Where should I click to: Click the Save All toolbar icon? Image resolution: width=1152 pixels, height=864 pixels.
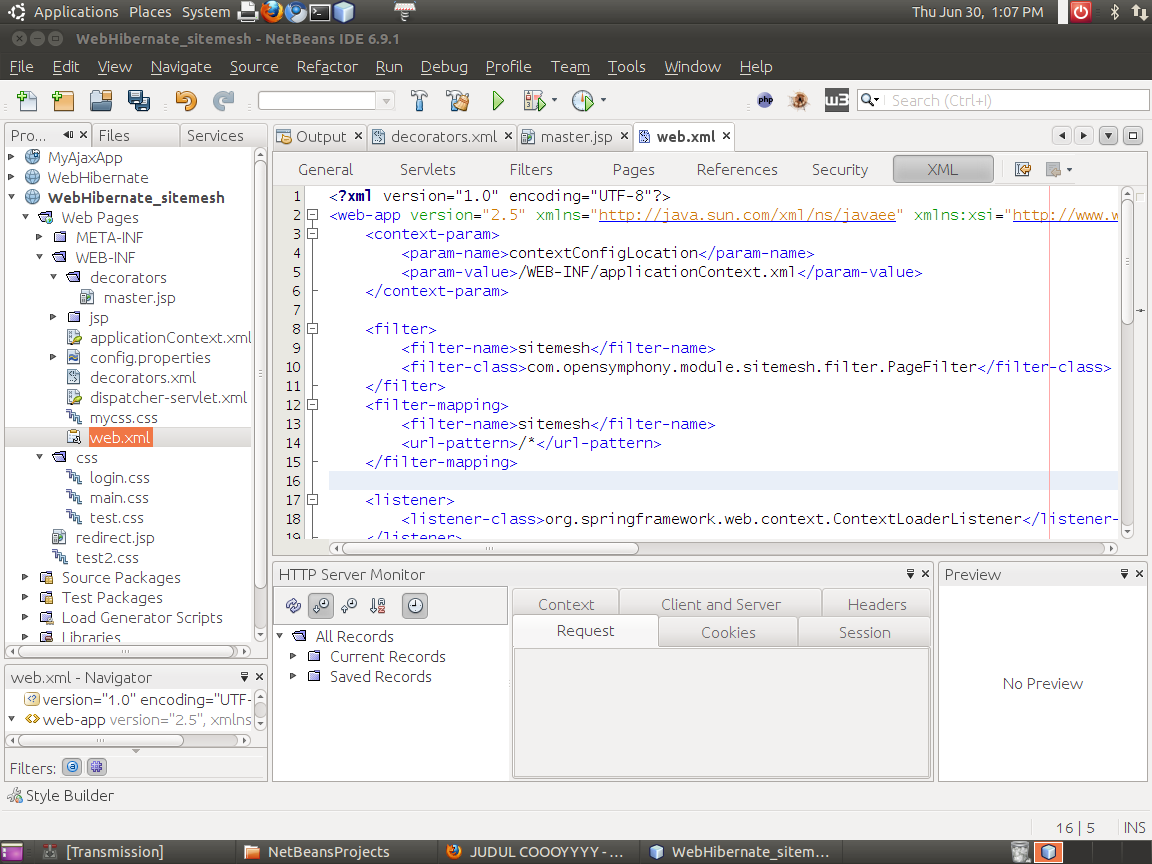point(138,101)
